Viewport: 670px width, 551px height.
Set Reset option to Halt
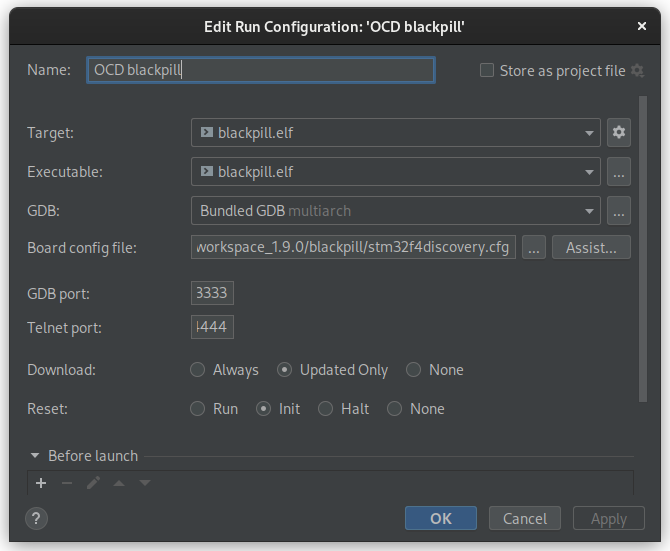tap(324, 409)
